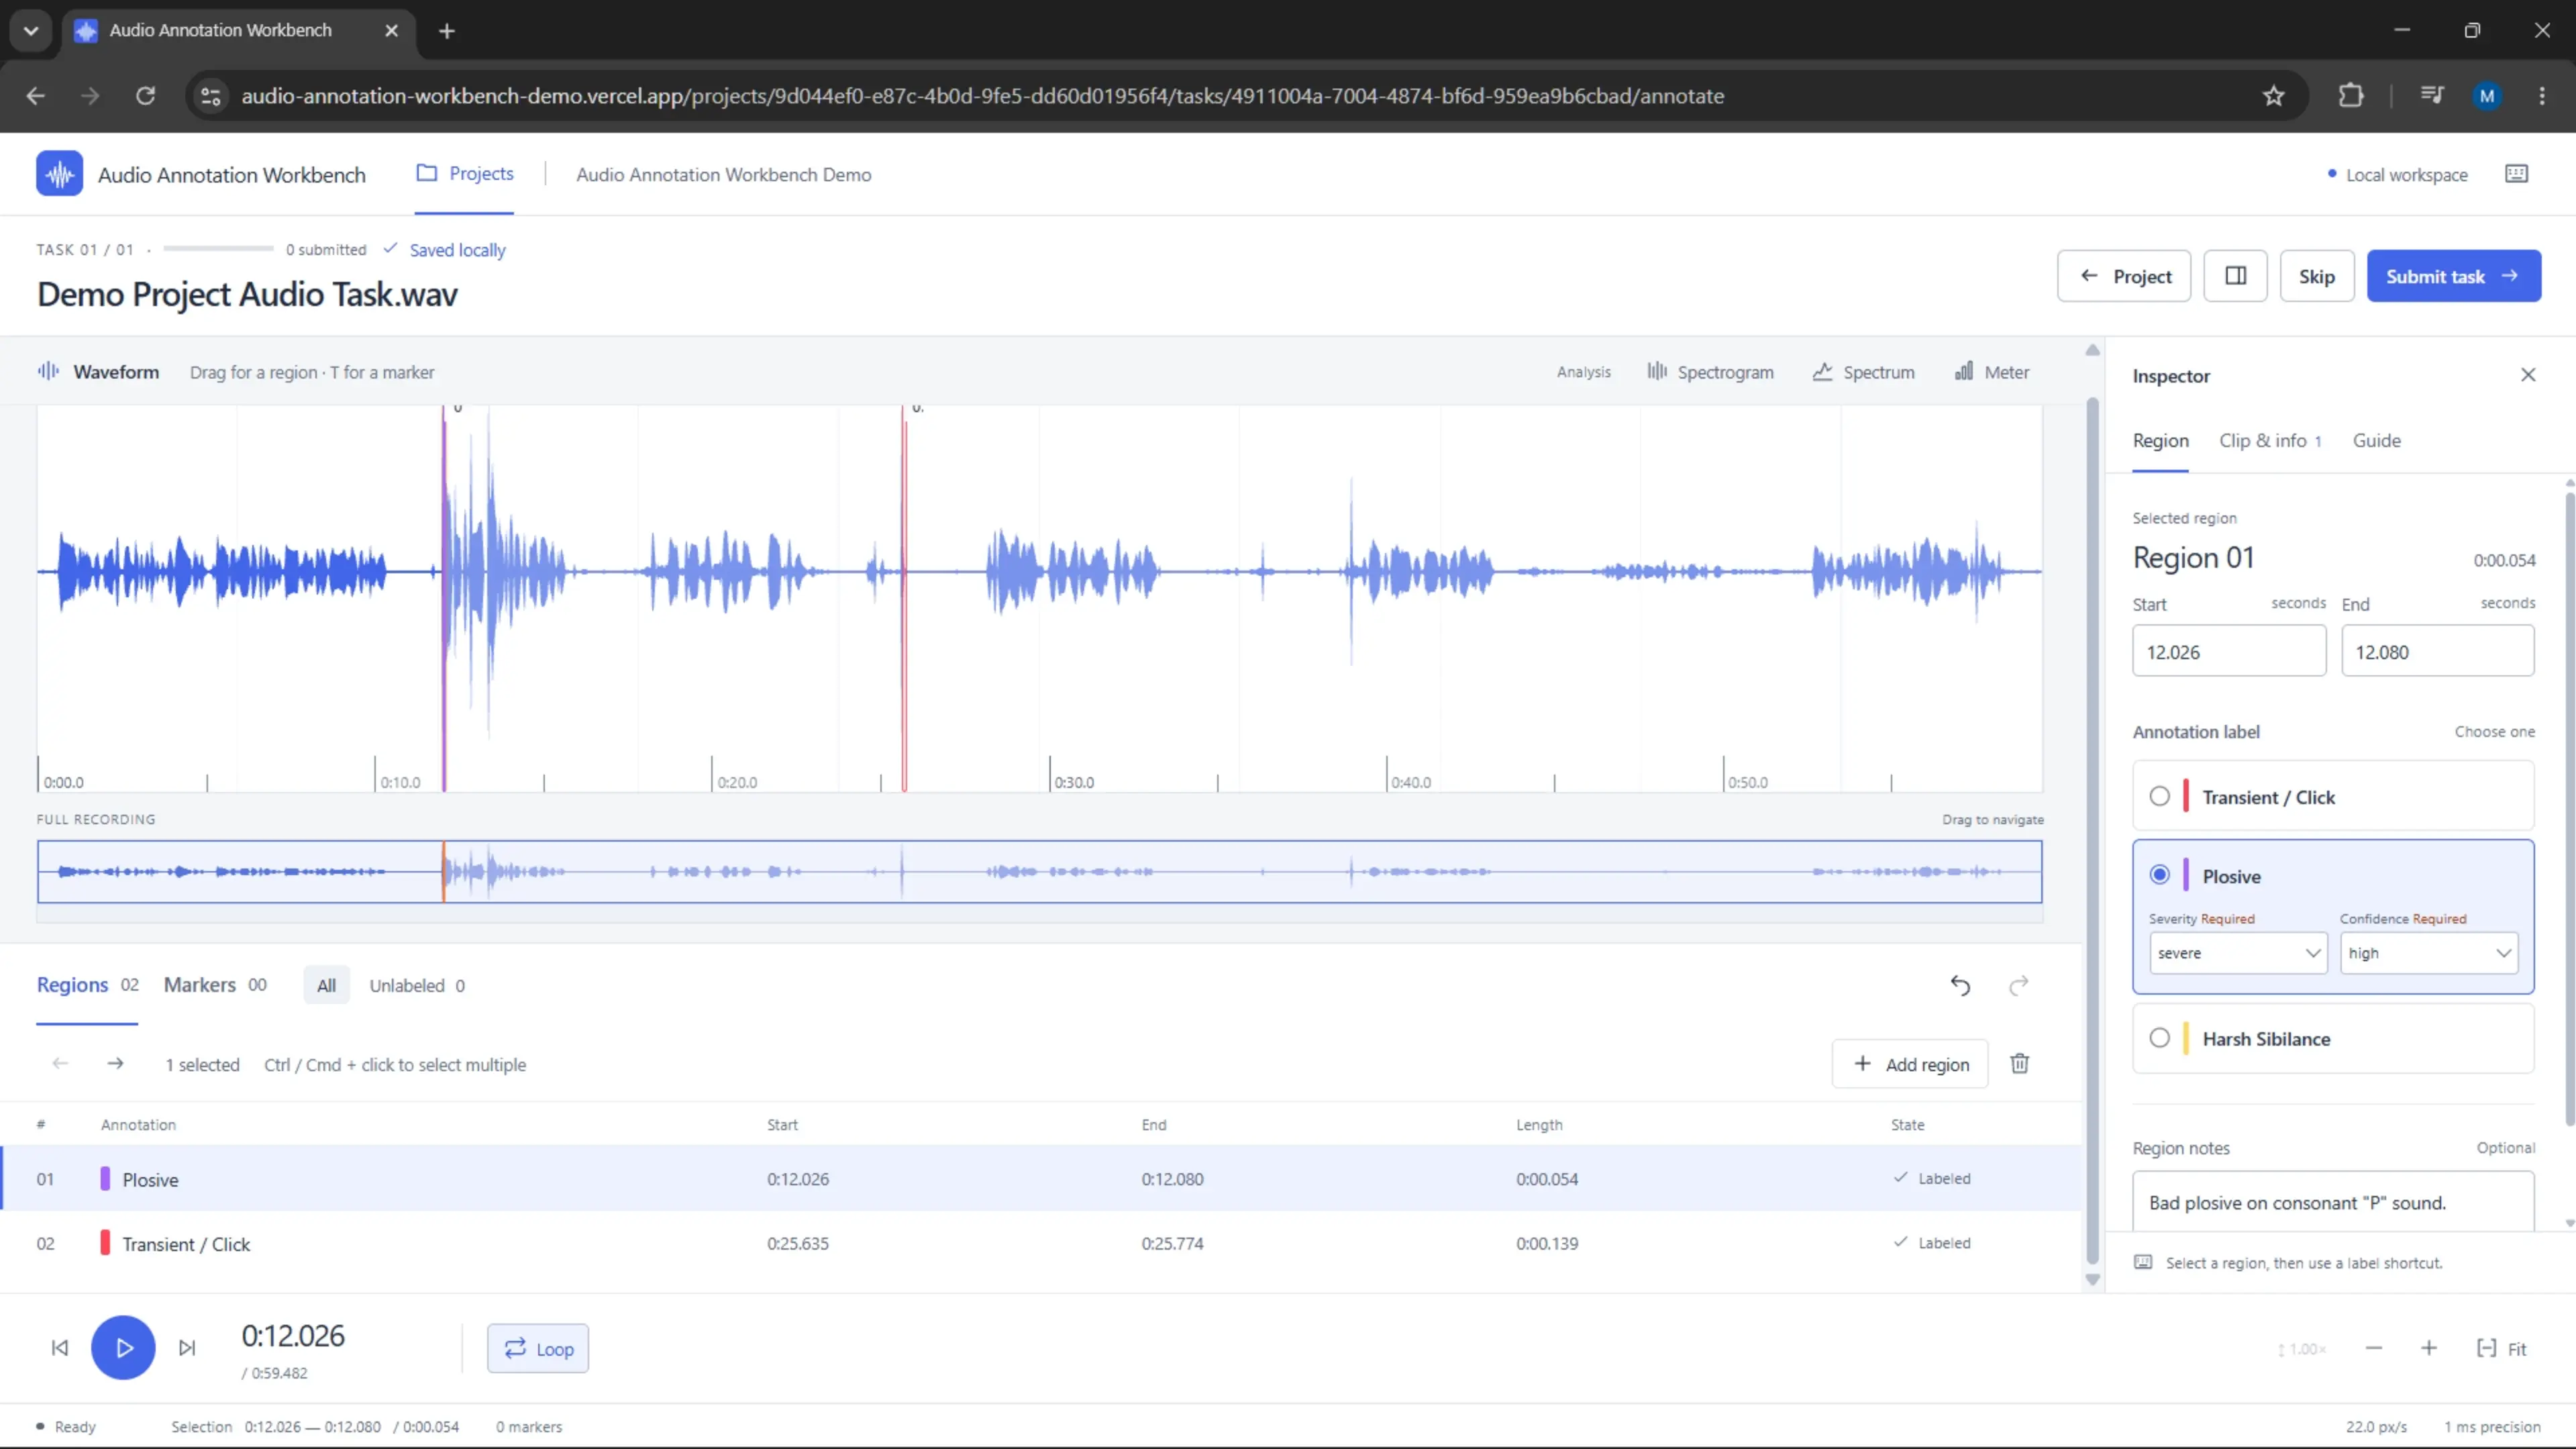The width and height of the screenshot is (2576, 1449).
Task: Click the Saved locally status
Action: 446,250
